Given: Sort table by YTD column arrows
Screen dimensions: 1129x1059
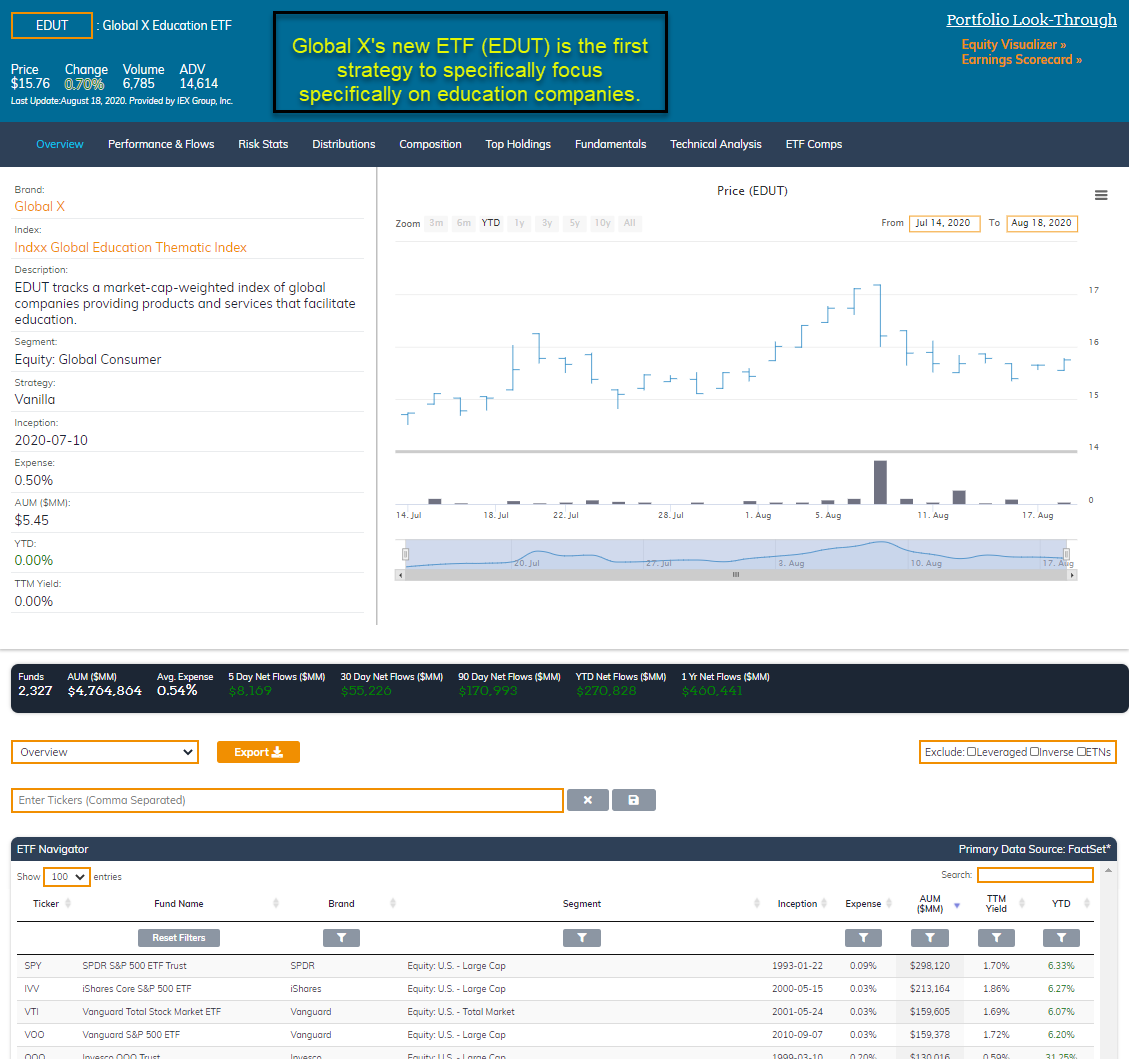Looking at the screenshot, I should (1087, 903).
